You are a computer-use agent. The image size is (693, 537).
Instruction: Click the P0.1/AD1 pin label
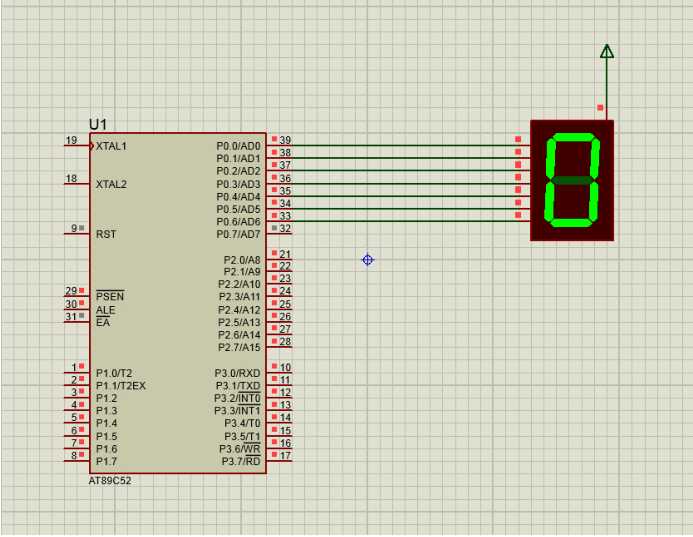coord(238,159)
